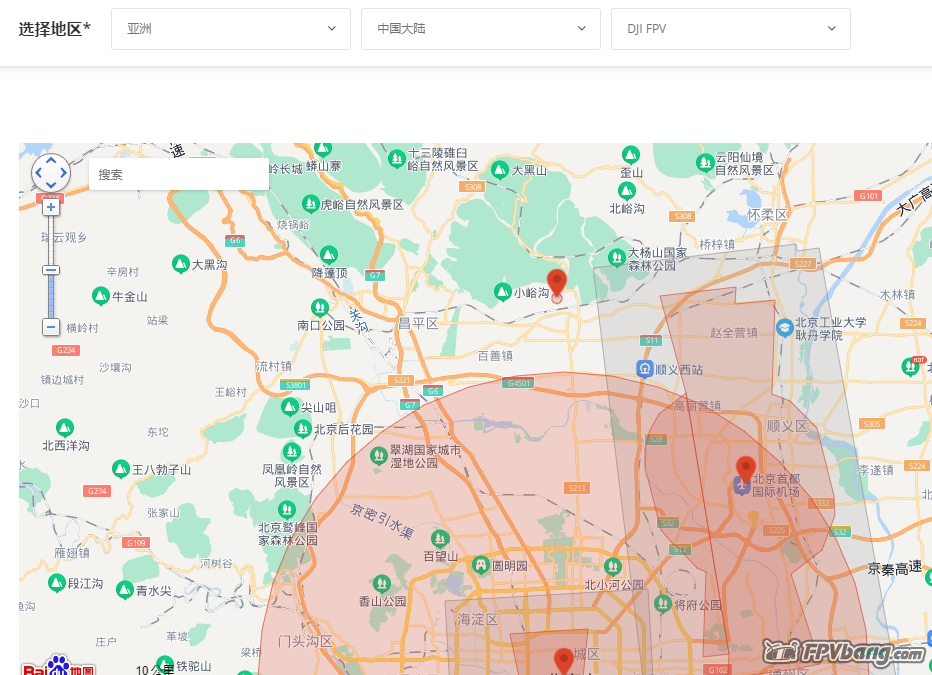Click the 顺义区 district label

point(788,426)
